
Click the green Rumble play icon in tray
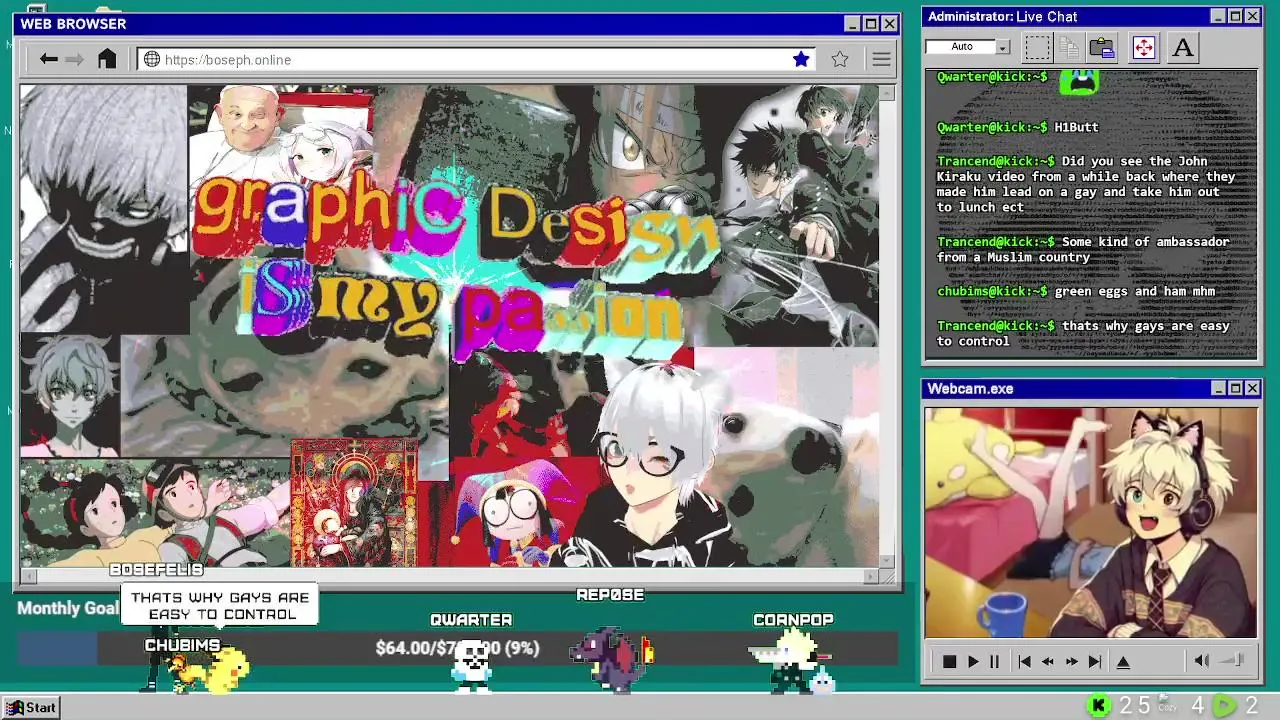[1225, 706]
